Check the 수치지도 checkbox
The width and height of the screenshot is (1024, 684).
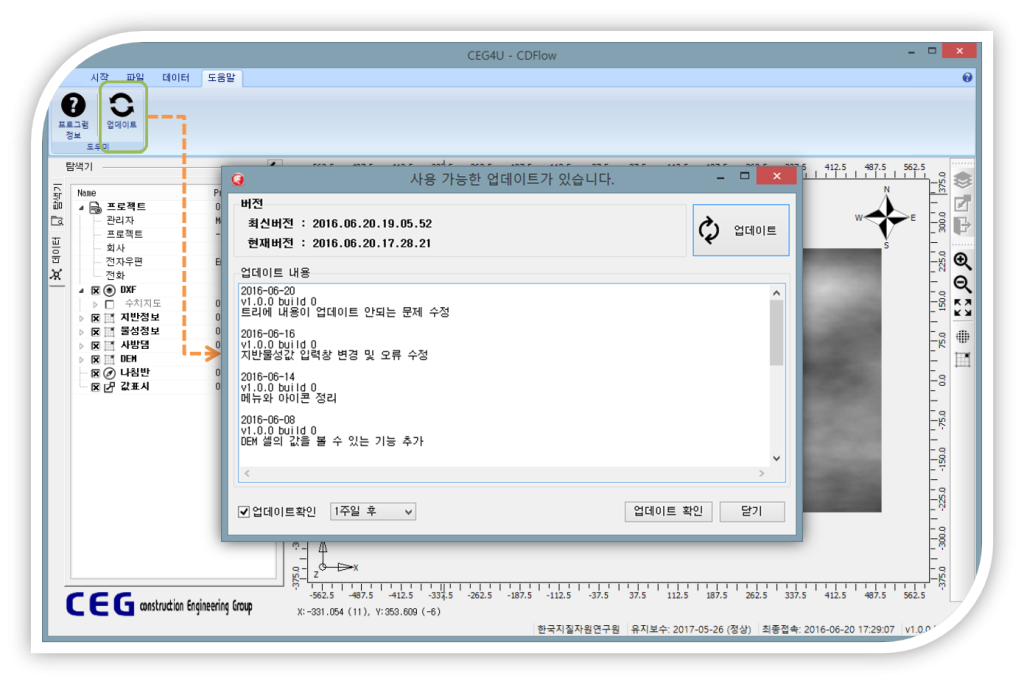point(110,304)
